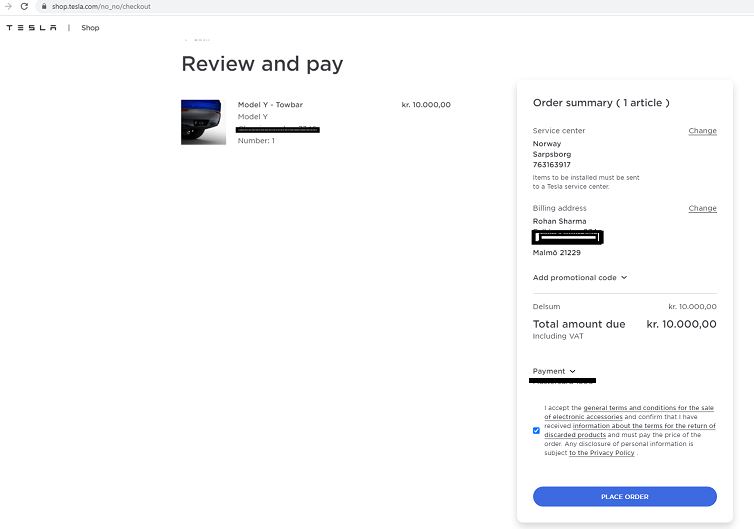
Task: Click the address bar URL shop.tesla.com
Action: [101, 7]
